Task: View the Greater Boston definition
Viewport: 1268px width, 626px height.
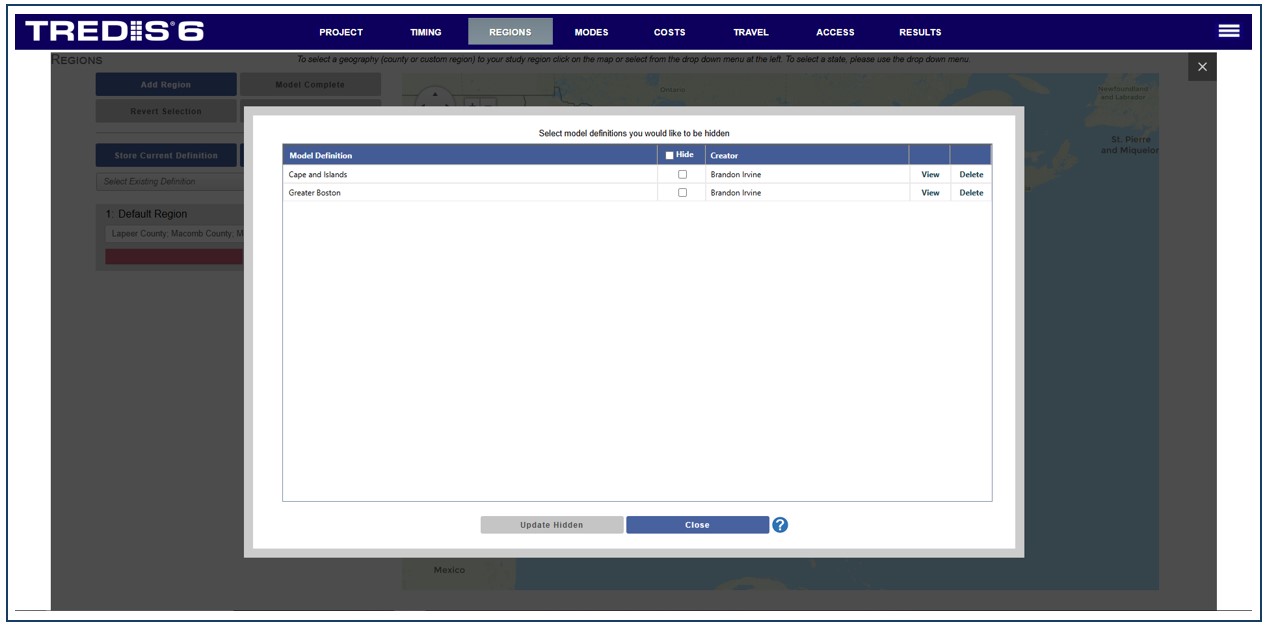Action: click(930, 193)
